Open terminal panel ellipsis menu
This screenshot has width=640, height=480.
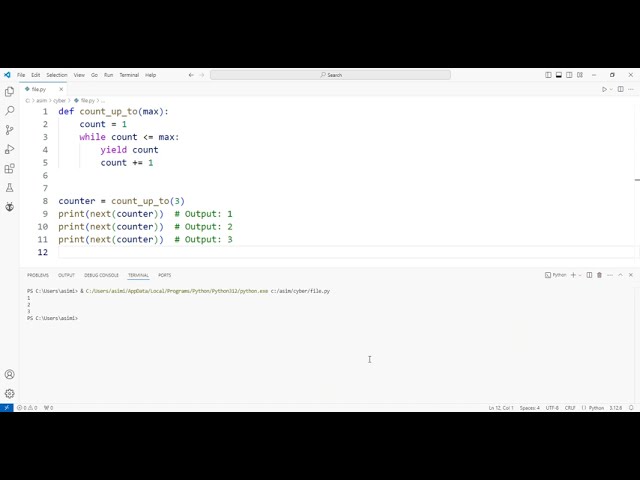click(x=610, y=275)
